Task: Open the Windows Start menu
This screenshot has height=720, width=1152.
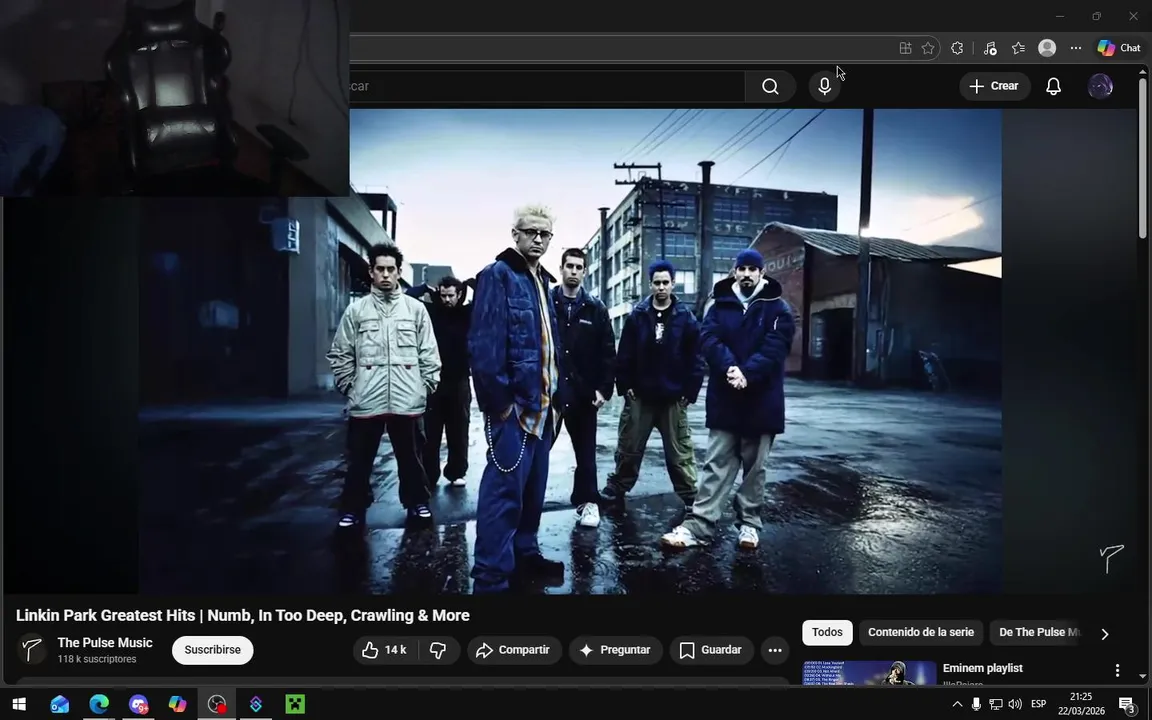Action: (19, 704)
